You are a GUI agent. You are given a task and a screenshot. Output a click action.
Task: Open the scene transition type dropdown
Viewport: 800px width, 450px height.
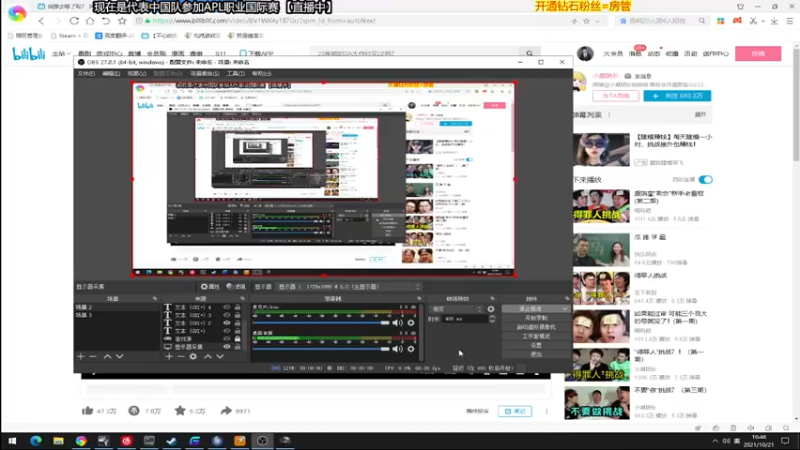pos(456,309)
